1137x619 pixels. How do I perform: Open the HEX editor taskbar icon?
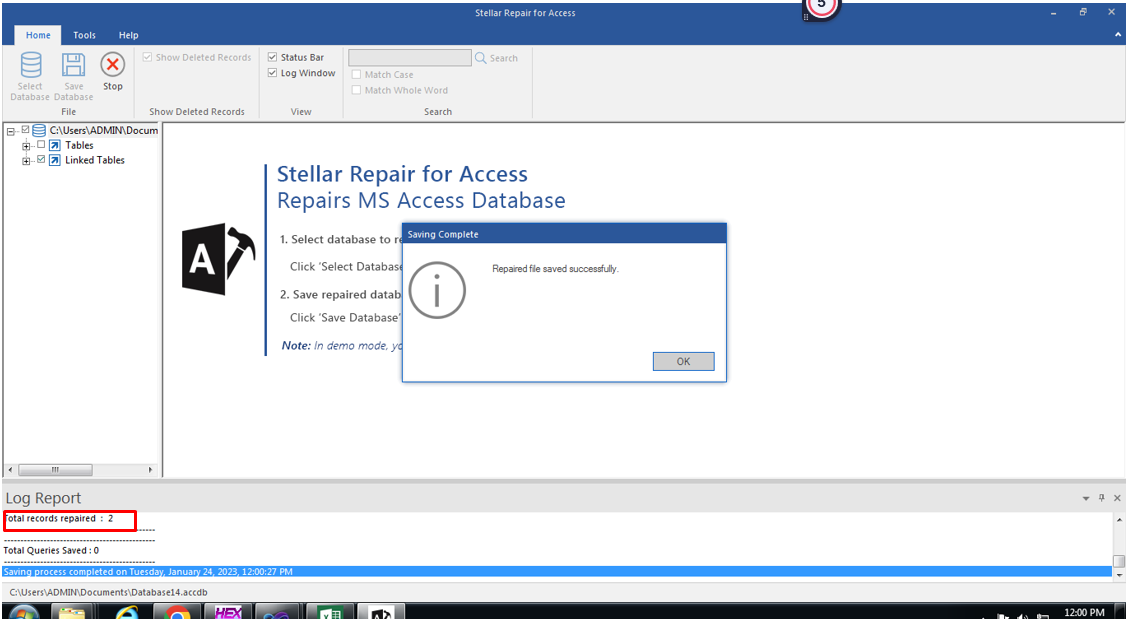pos(228,612)
